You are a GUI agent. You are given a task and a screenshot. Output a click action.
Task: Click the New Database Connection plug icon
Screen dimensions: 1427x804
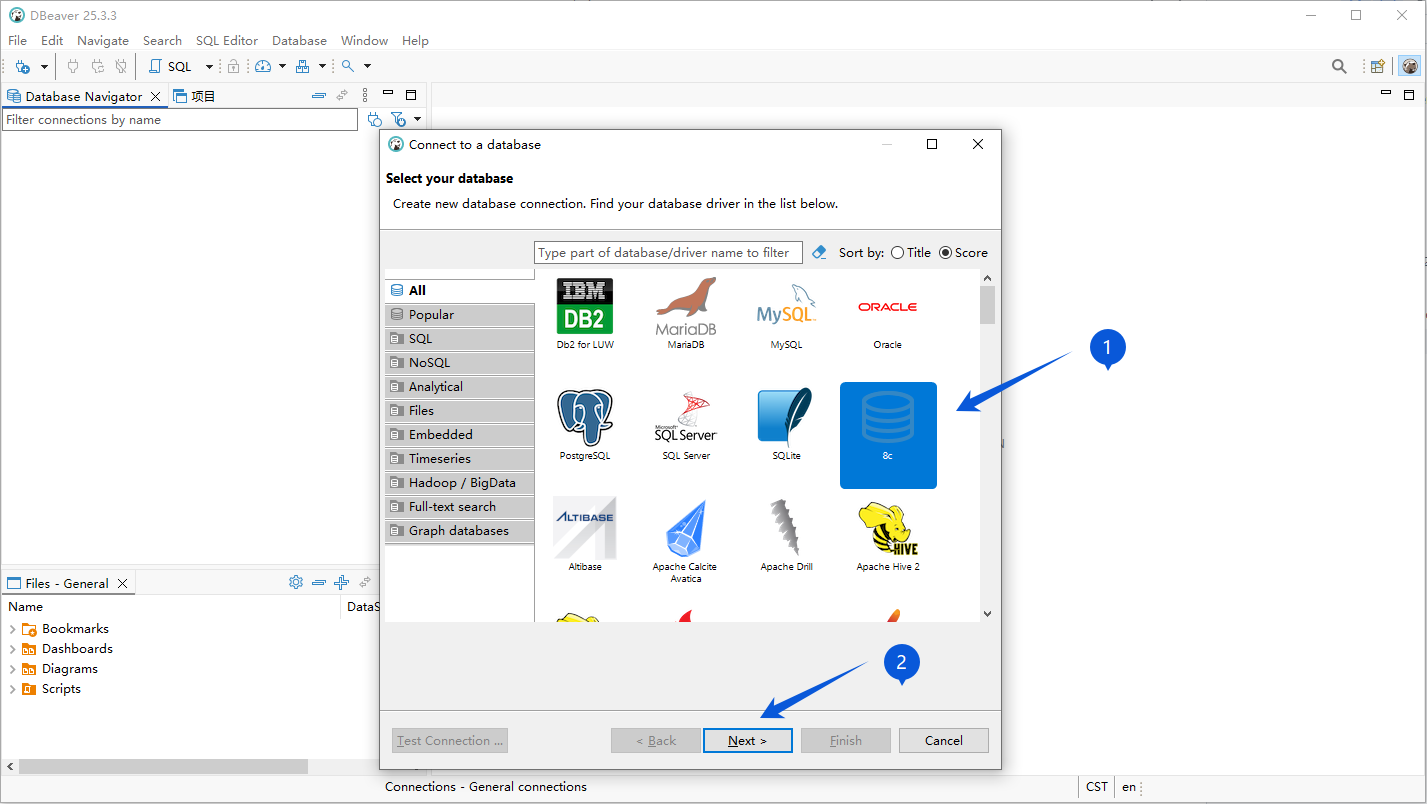click(23, 66)
